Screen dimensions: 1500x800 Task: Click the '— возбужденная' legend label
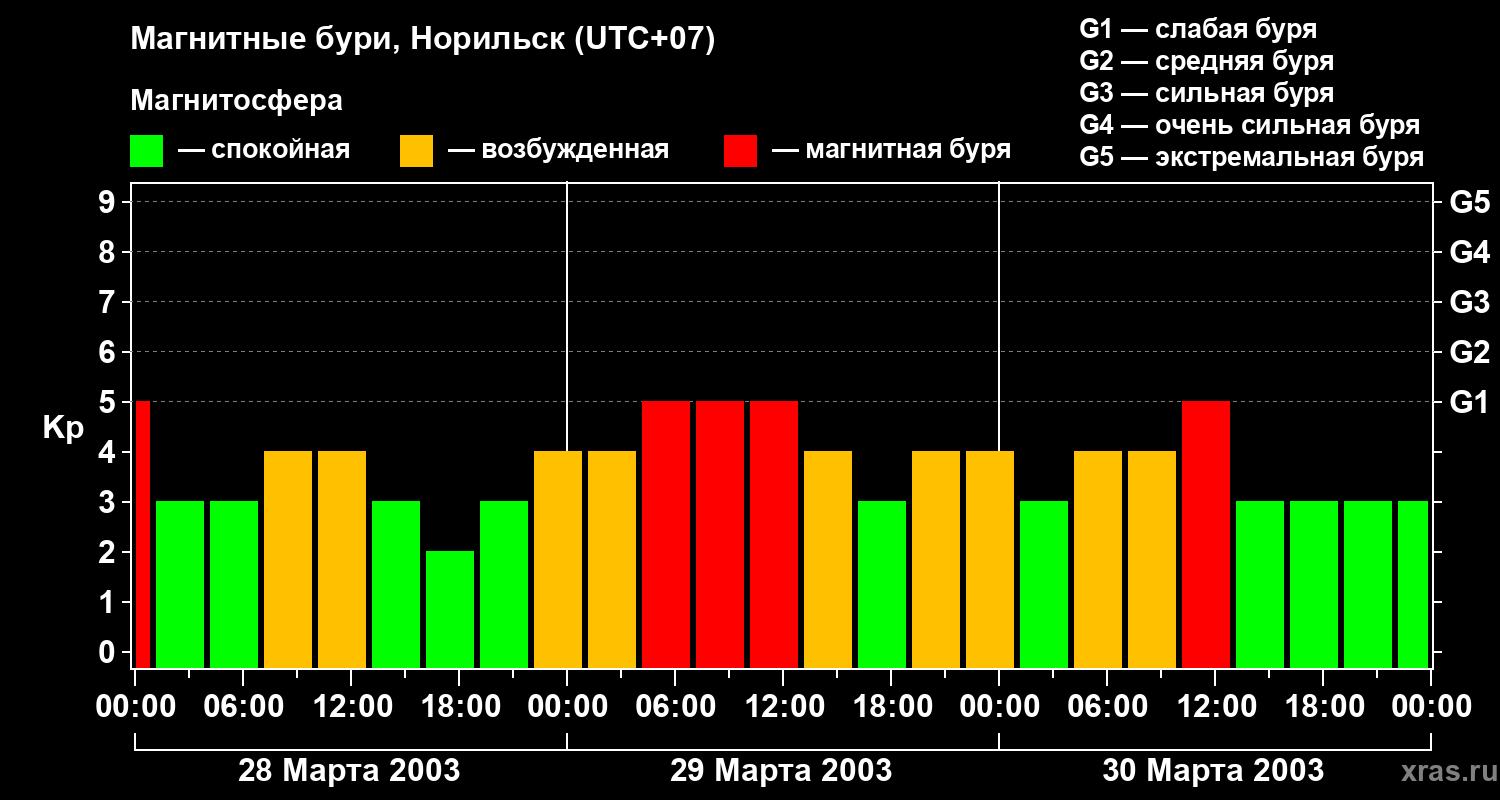click(558, 150)
